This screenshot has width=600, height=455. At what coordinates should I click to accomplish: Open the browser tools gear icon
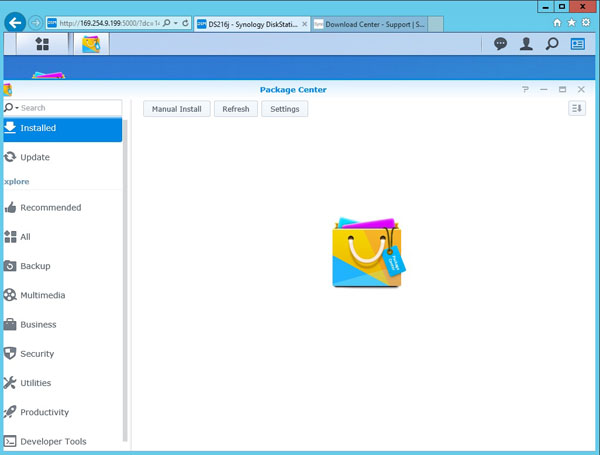pos(586,23)
